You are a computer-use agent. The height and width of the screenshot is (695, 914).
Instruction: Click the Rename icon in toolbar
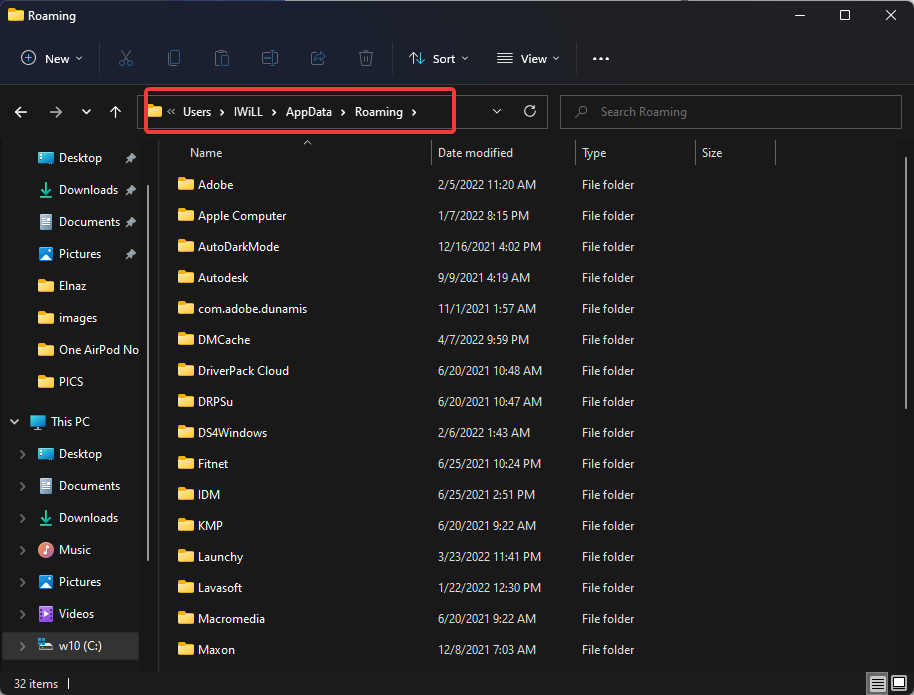[270, 58]
